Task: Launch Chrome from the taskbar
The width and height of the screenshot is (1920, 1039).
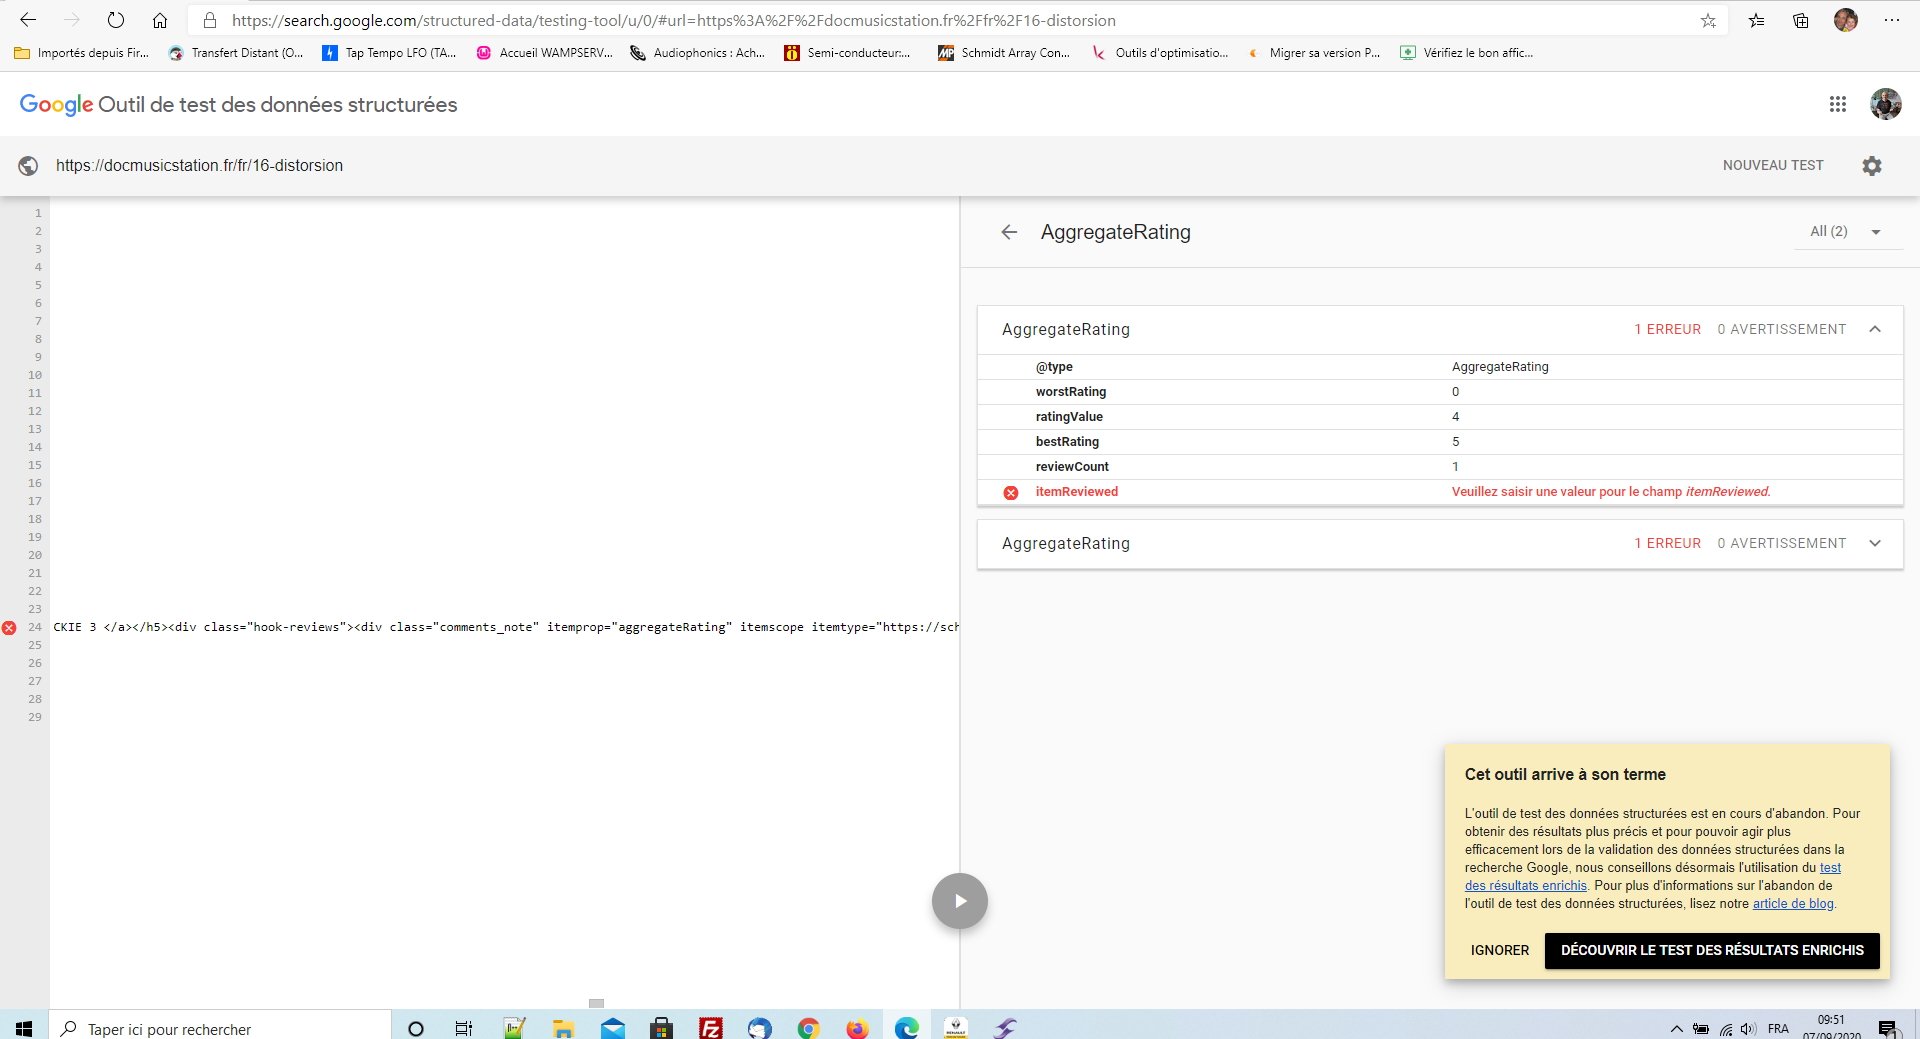Action: (x=809, y=1028)
